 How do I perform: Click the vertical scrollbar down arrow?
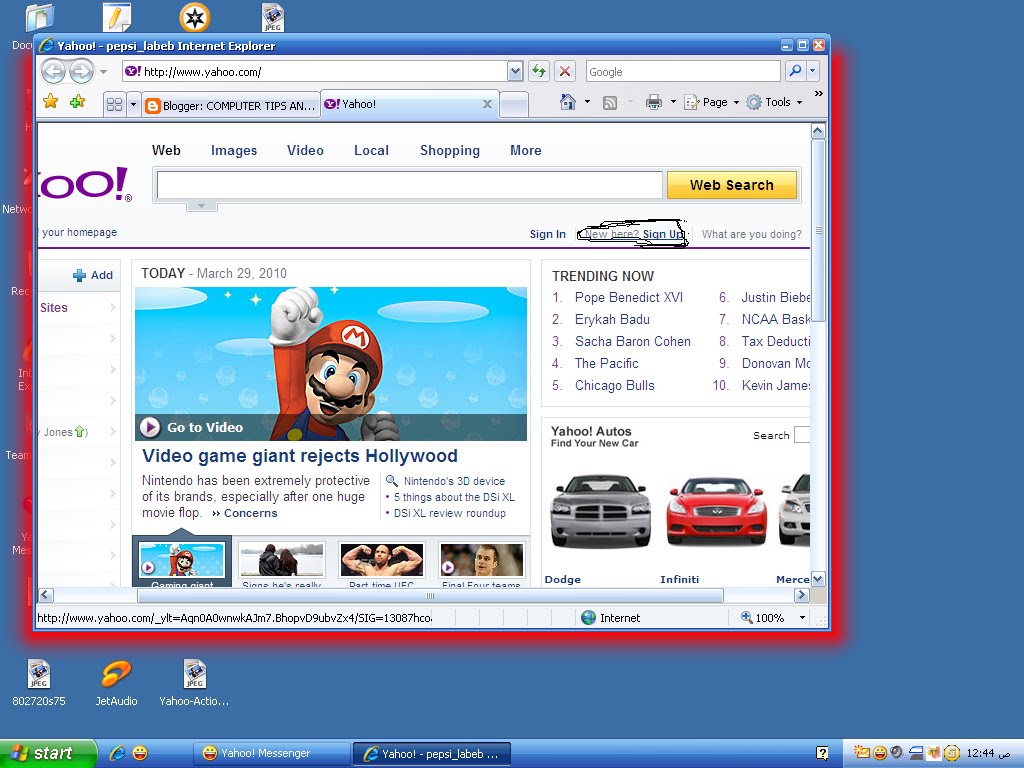coord(818,579)
